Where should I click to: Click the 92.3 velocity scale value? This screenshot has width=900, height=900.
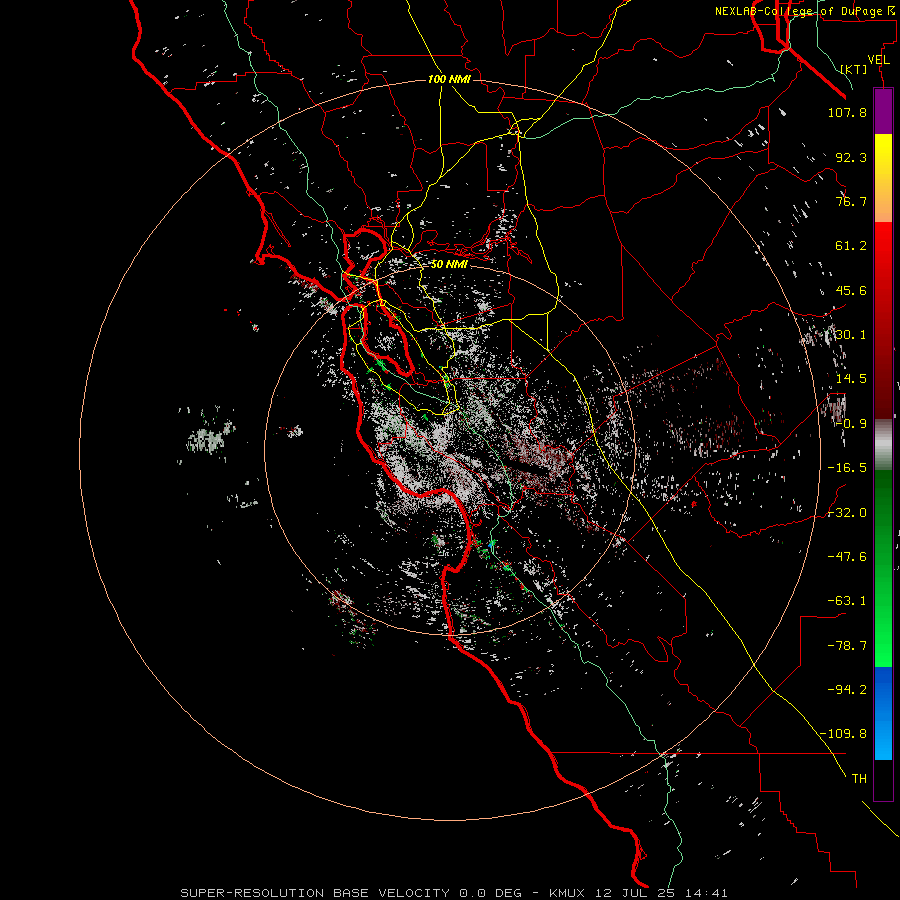[851, 157]
